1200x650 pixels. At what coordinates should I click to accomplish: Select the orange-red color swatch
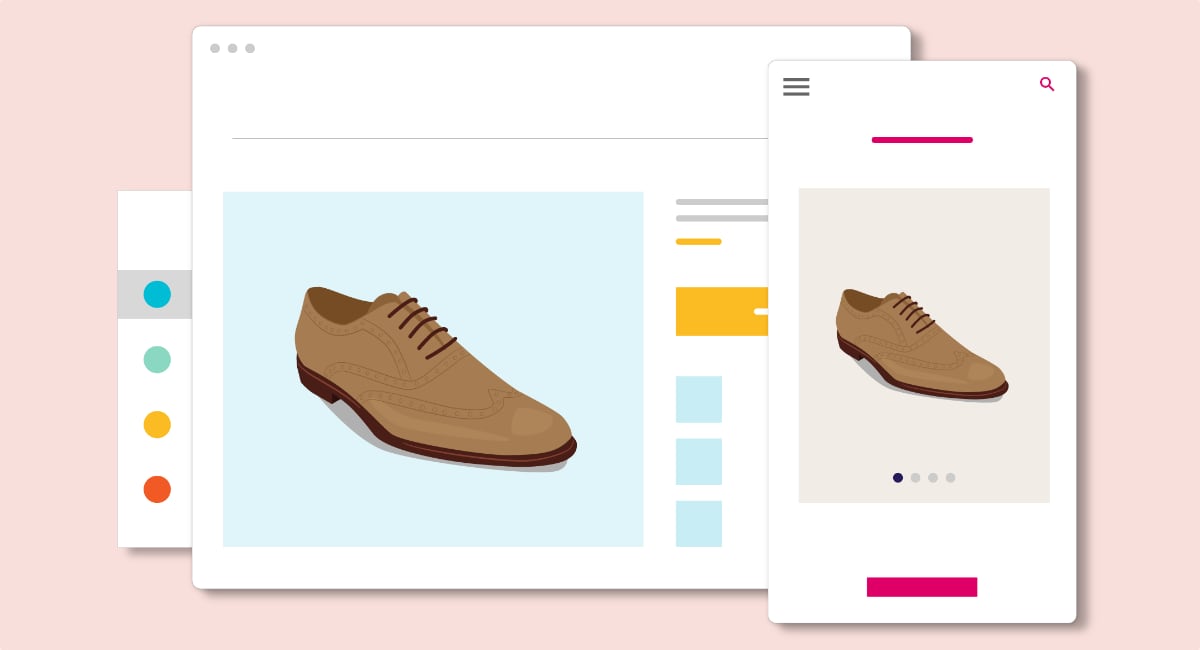157,489
